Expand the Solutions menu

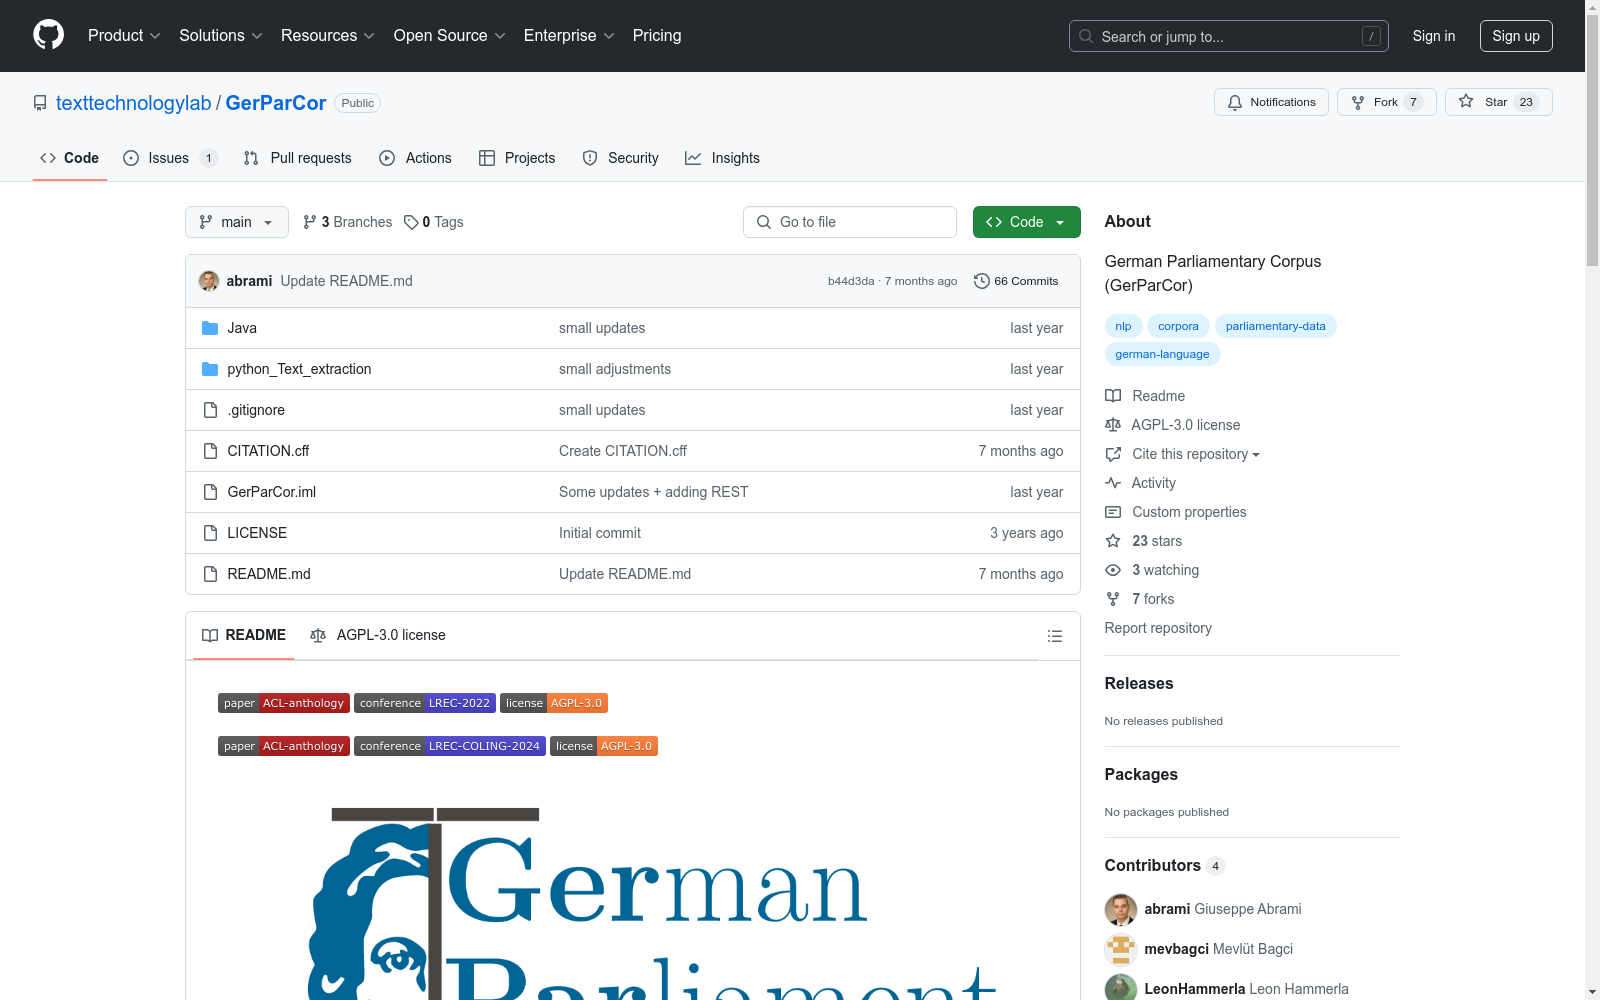[x=221, y=36]
